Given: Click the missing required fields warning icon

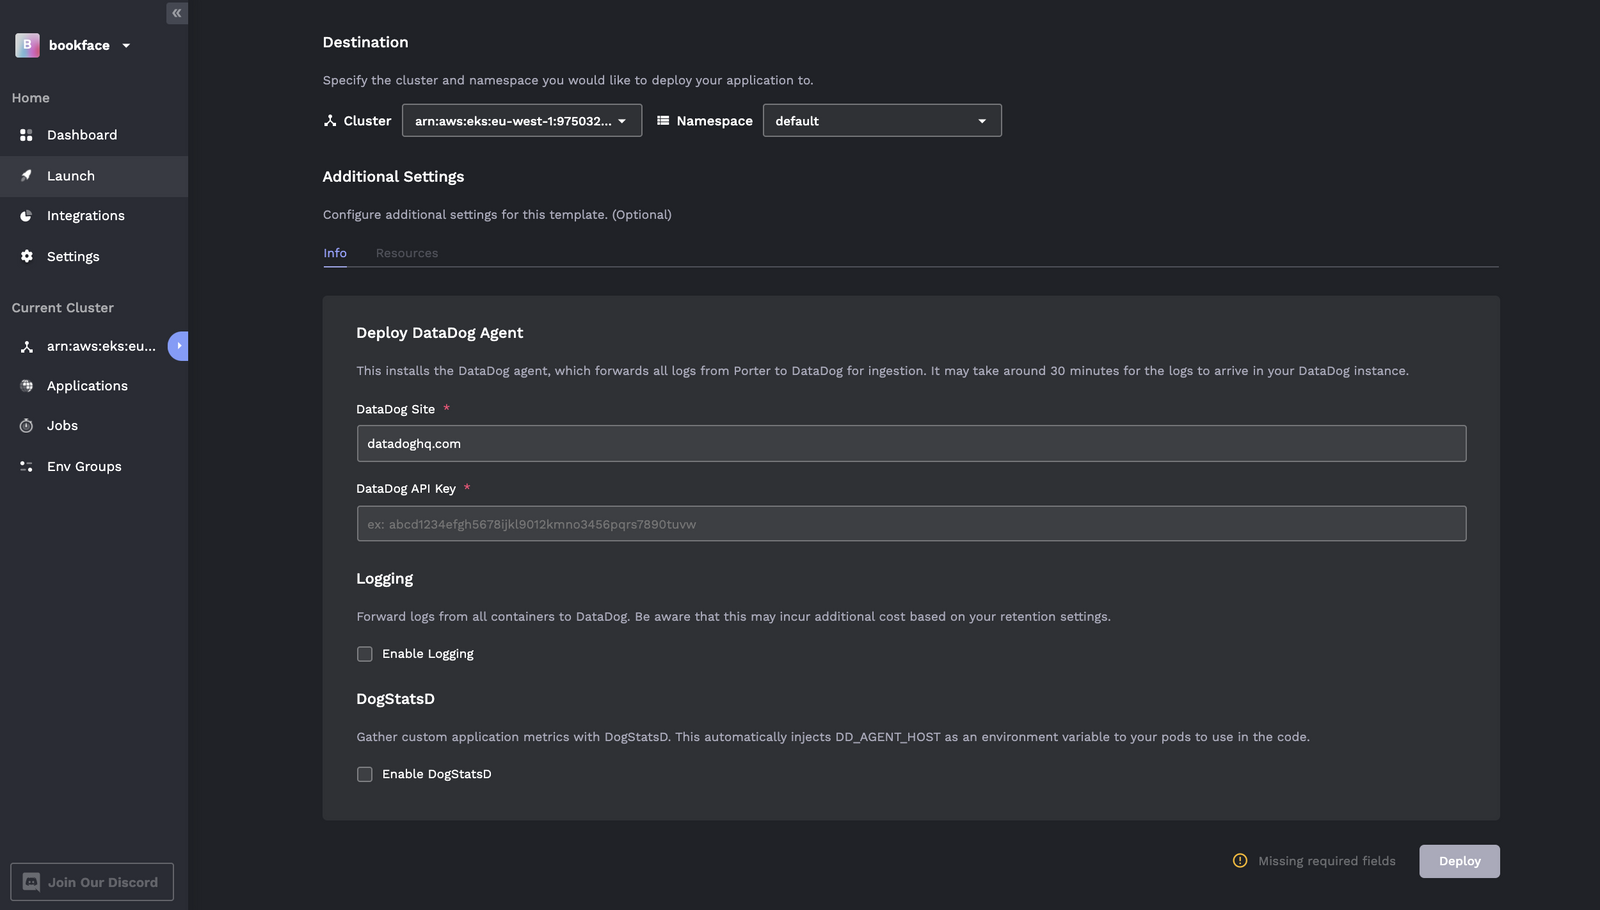Looking at the screenshot, I should pyautogui.click(x=1240, y=861).
